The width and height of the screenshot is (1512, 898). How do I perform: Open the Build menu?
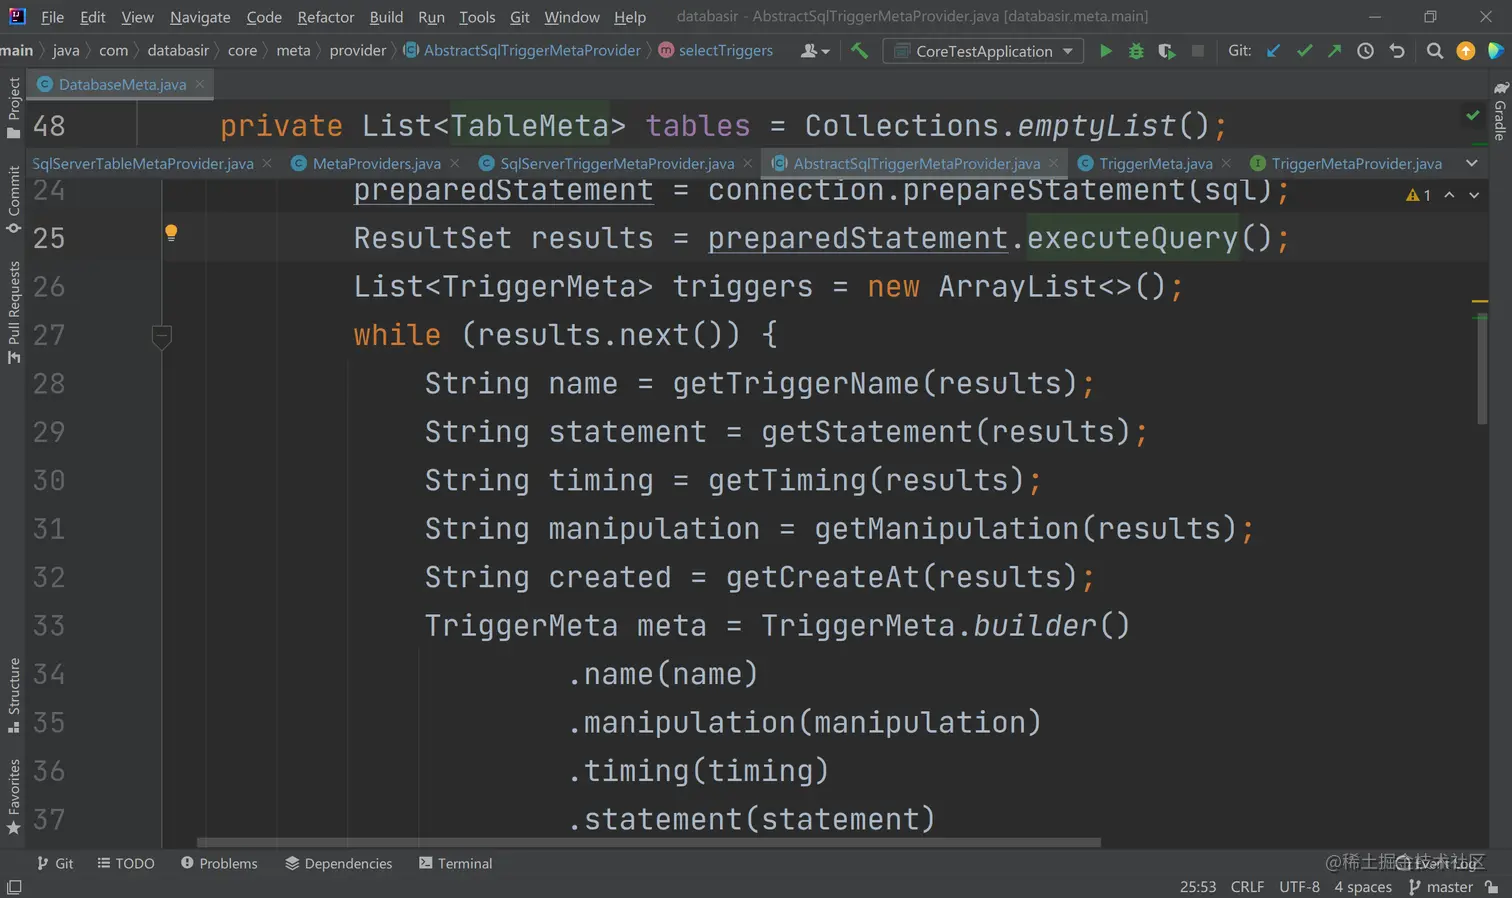(386, 17)
